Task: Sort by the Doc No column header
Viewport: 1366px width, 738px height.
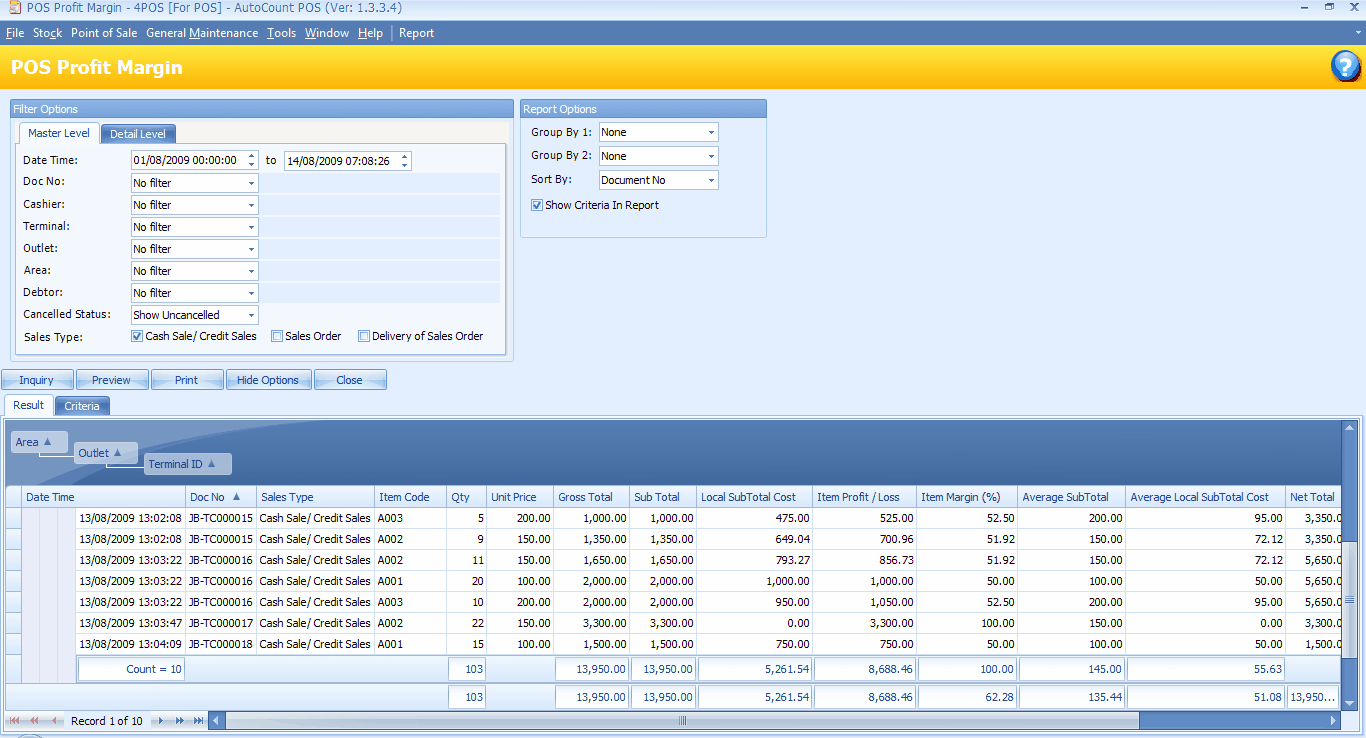Action: 221,497
